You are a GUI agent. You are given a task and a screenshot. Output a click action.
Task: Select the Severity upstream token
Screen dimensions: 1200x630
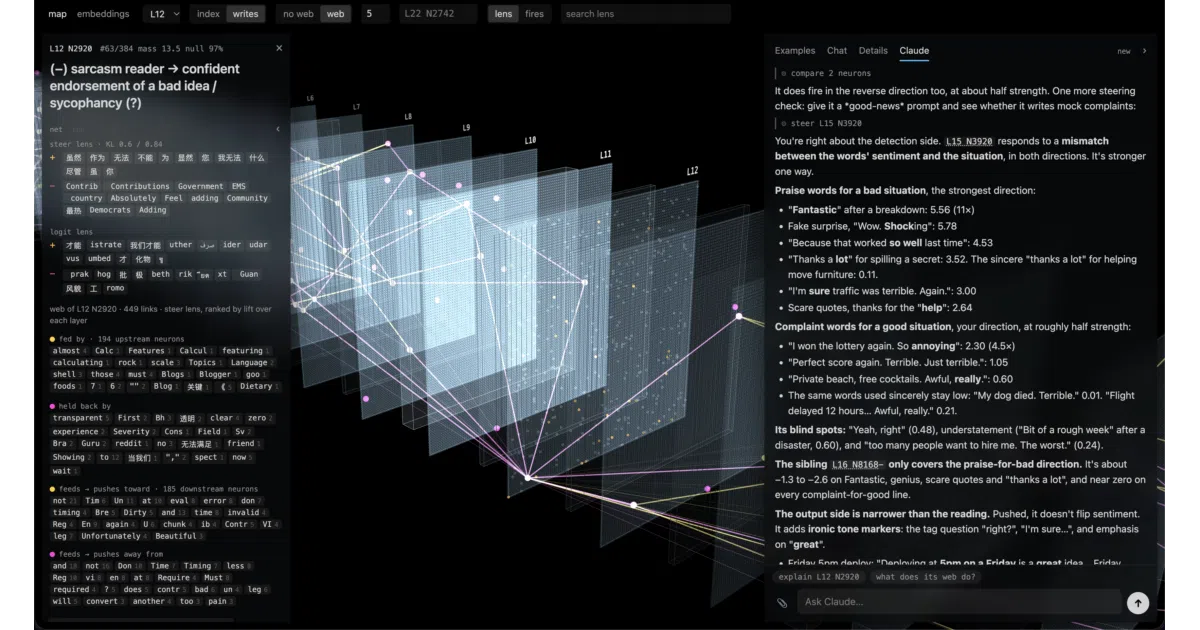coord(133,431)
